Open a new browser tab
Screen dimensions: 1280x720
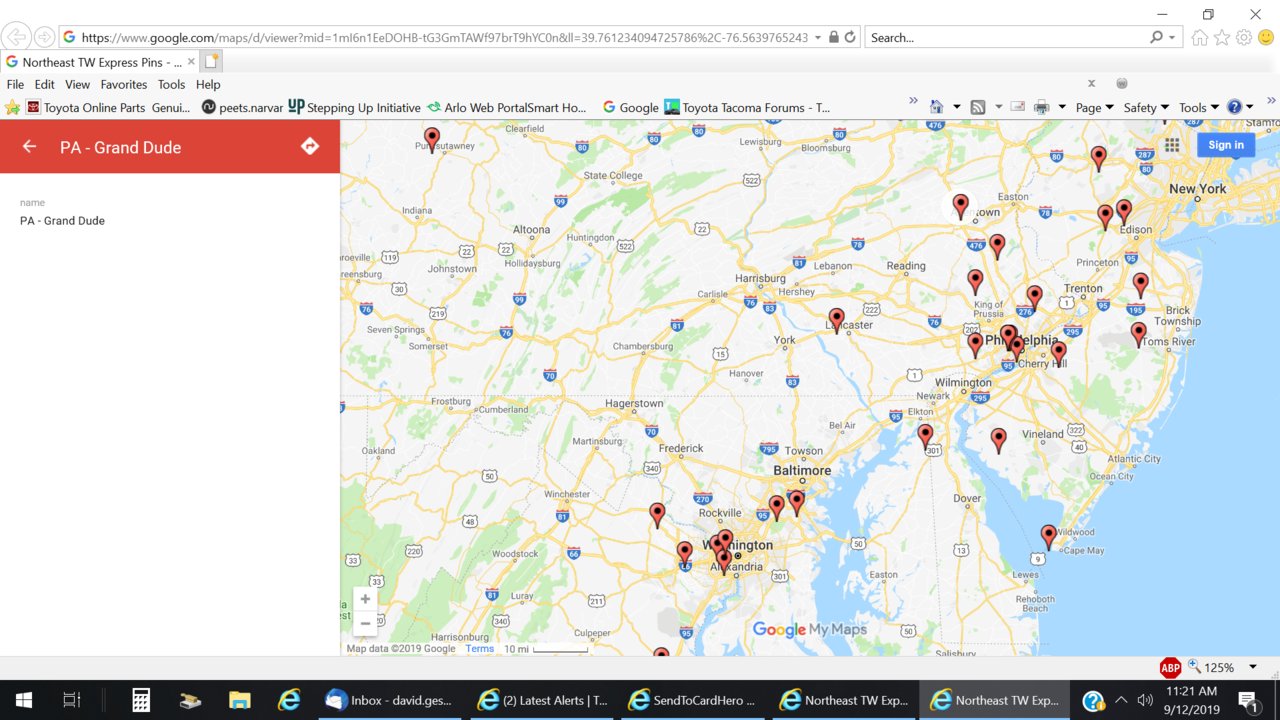click(211, 62)
